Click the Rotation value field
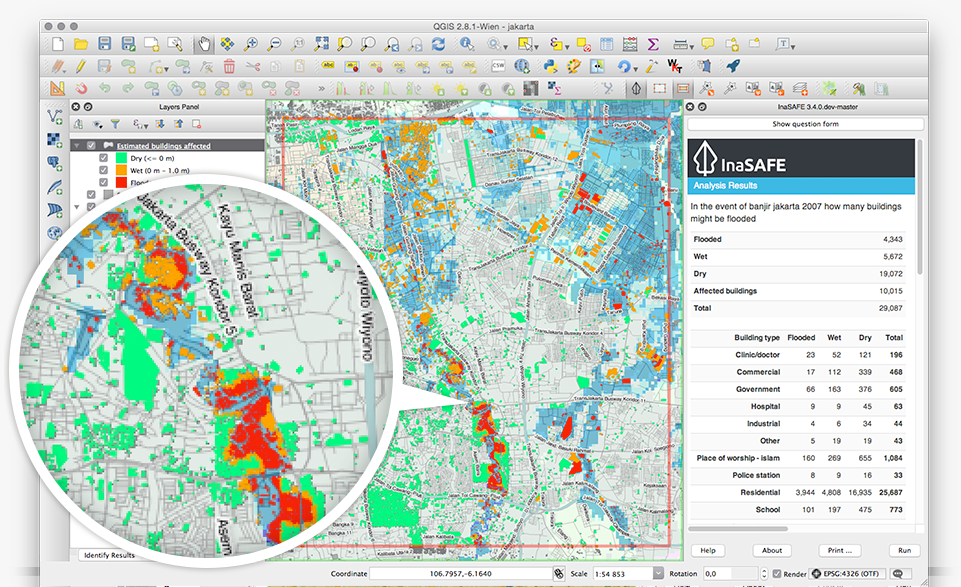The image size is (961, 587). pyautogui.click(x=730, y=574)
